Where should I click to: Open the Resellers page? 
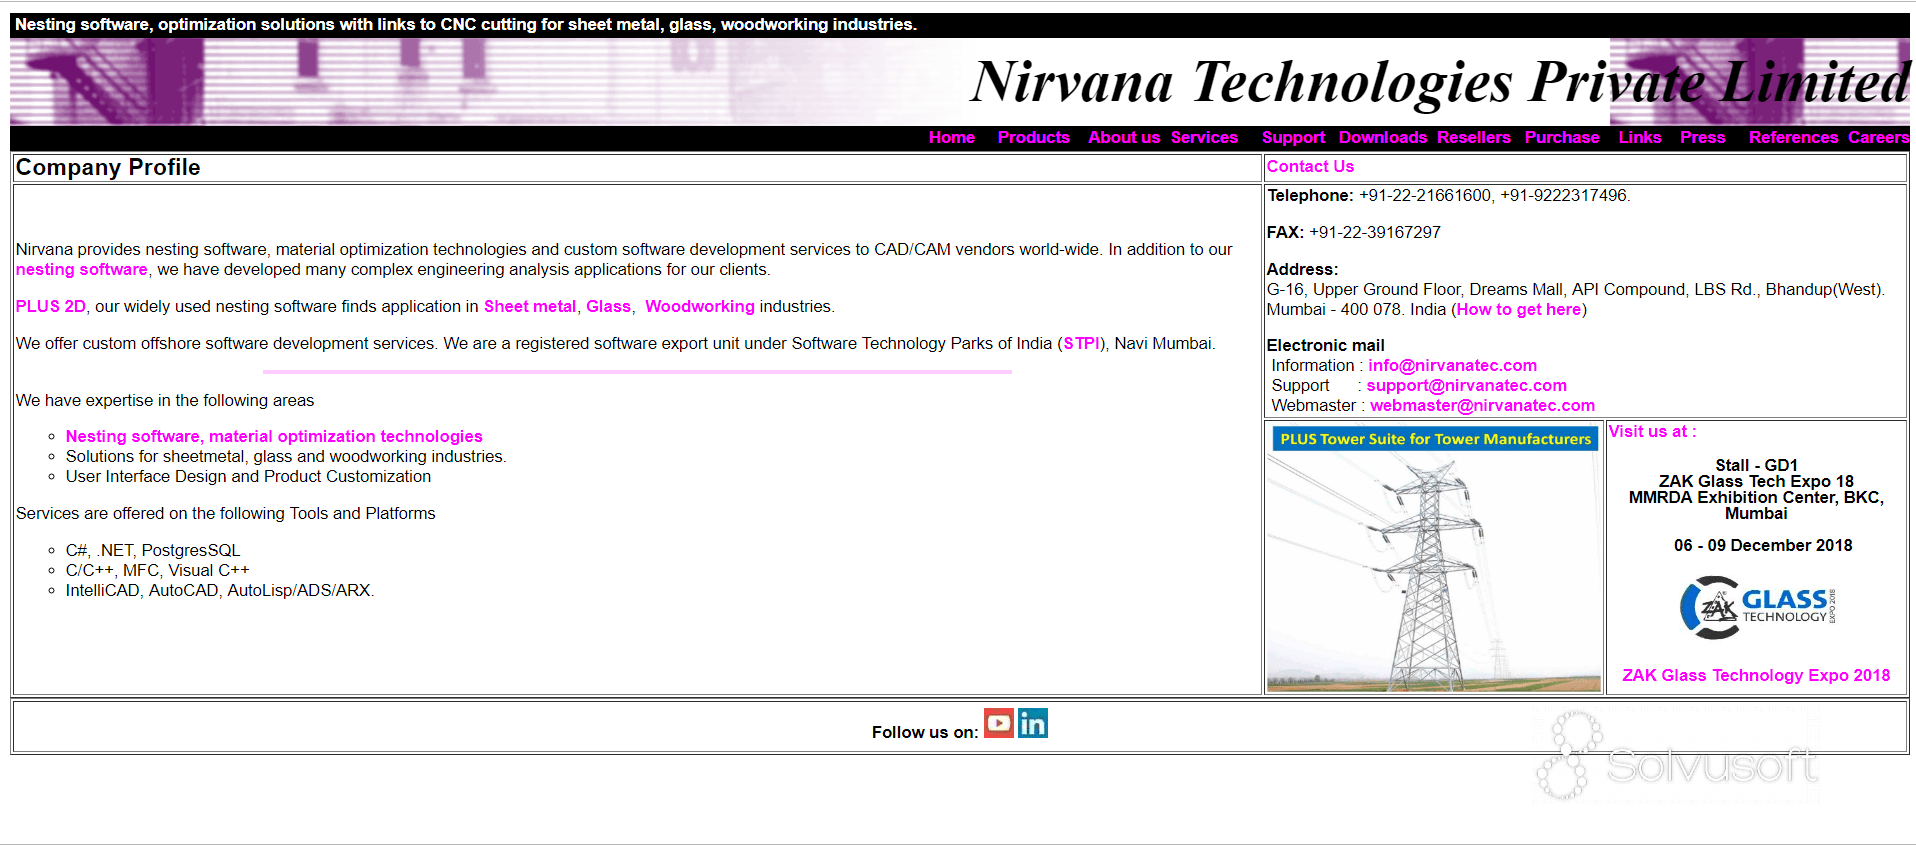[x=1474, y=138]
